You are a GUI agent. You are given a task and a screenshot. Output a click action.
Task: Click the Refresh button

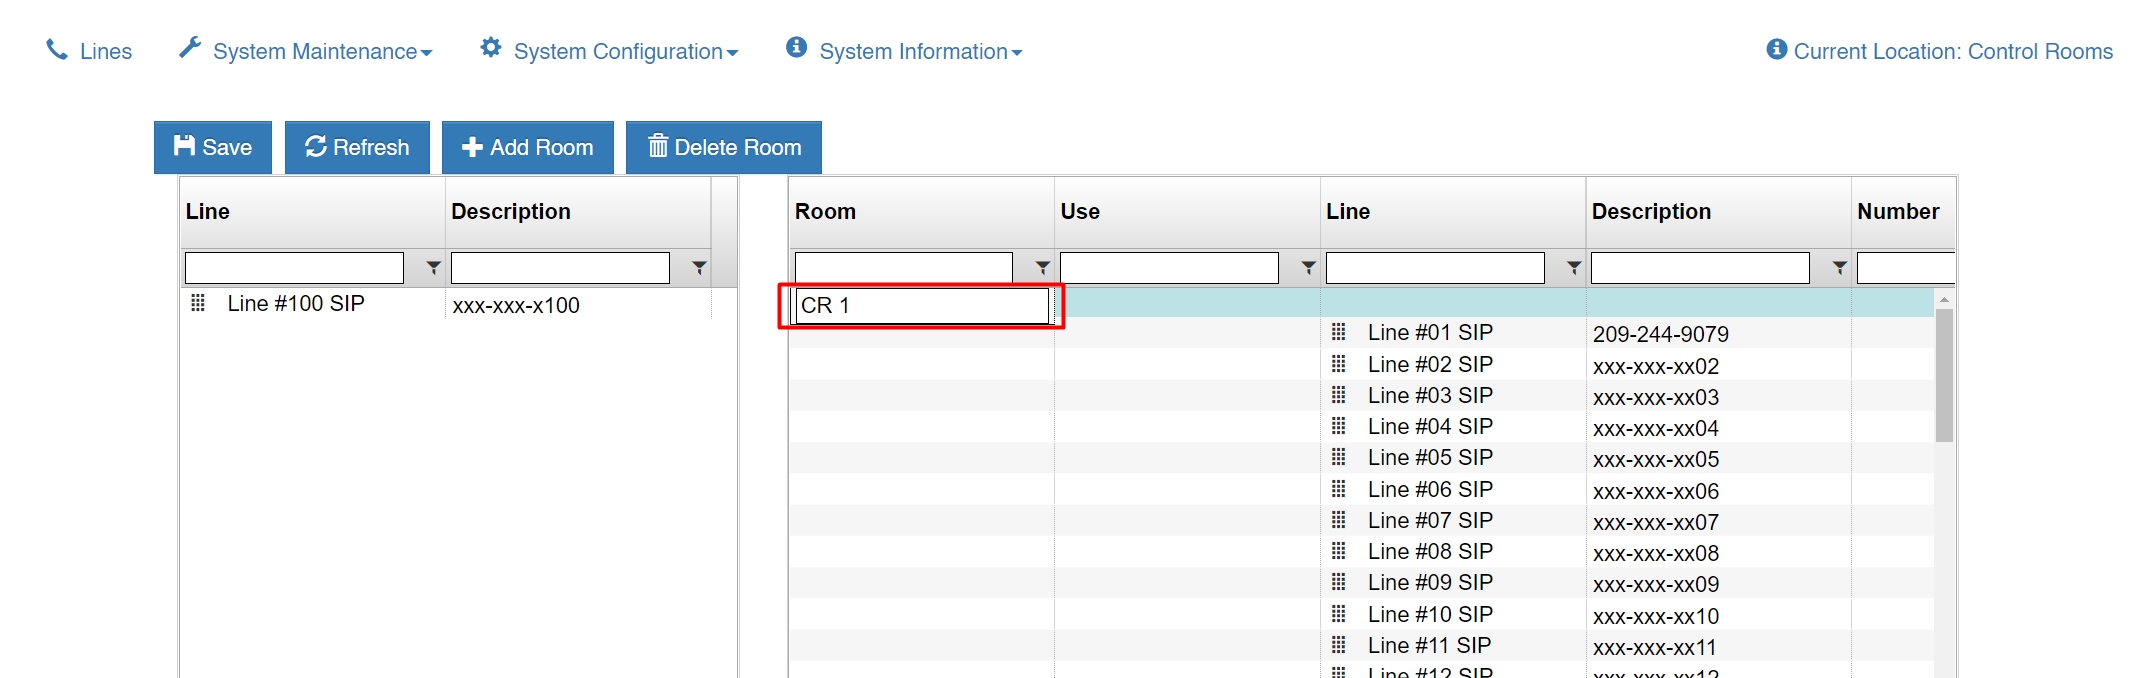point(357,147)
